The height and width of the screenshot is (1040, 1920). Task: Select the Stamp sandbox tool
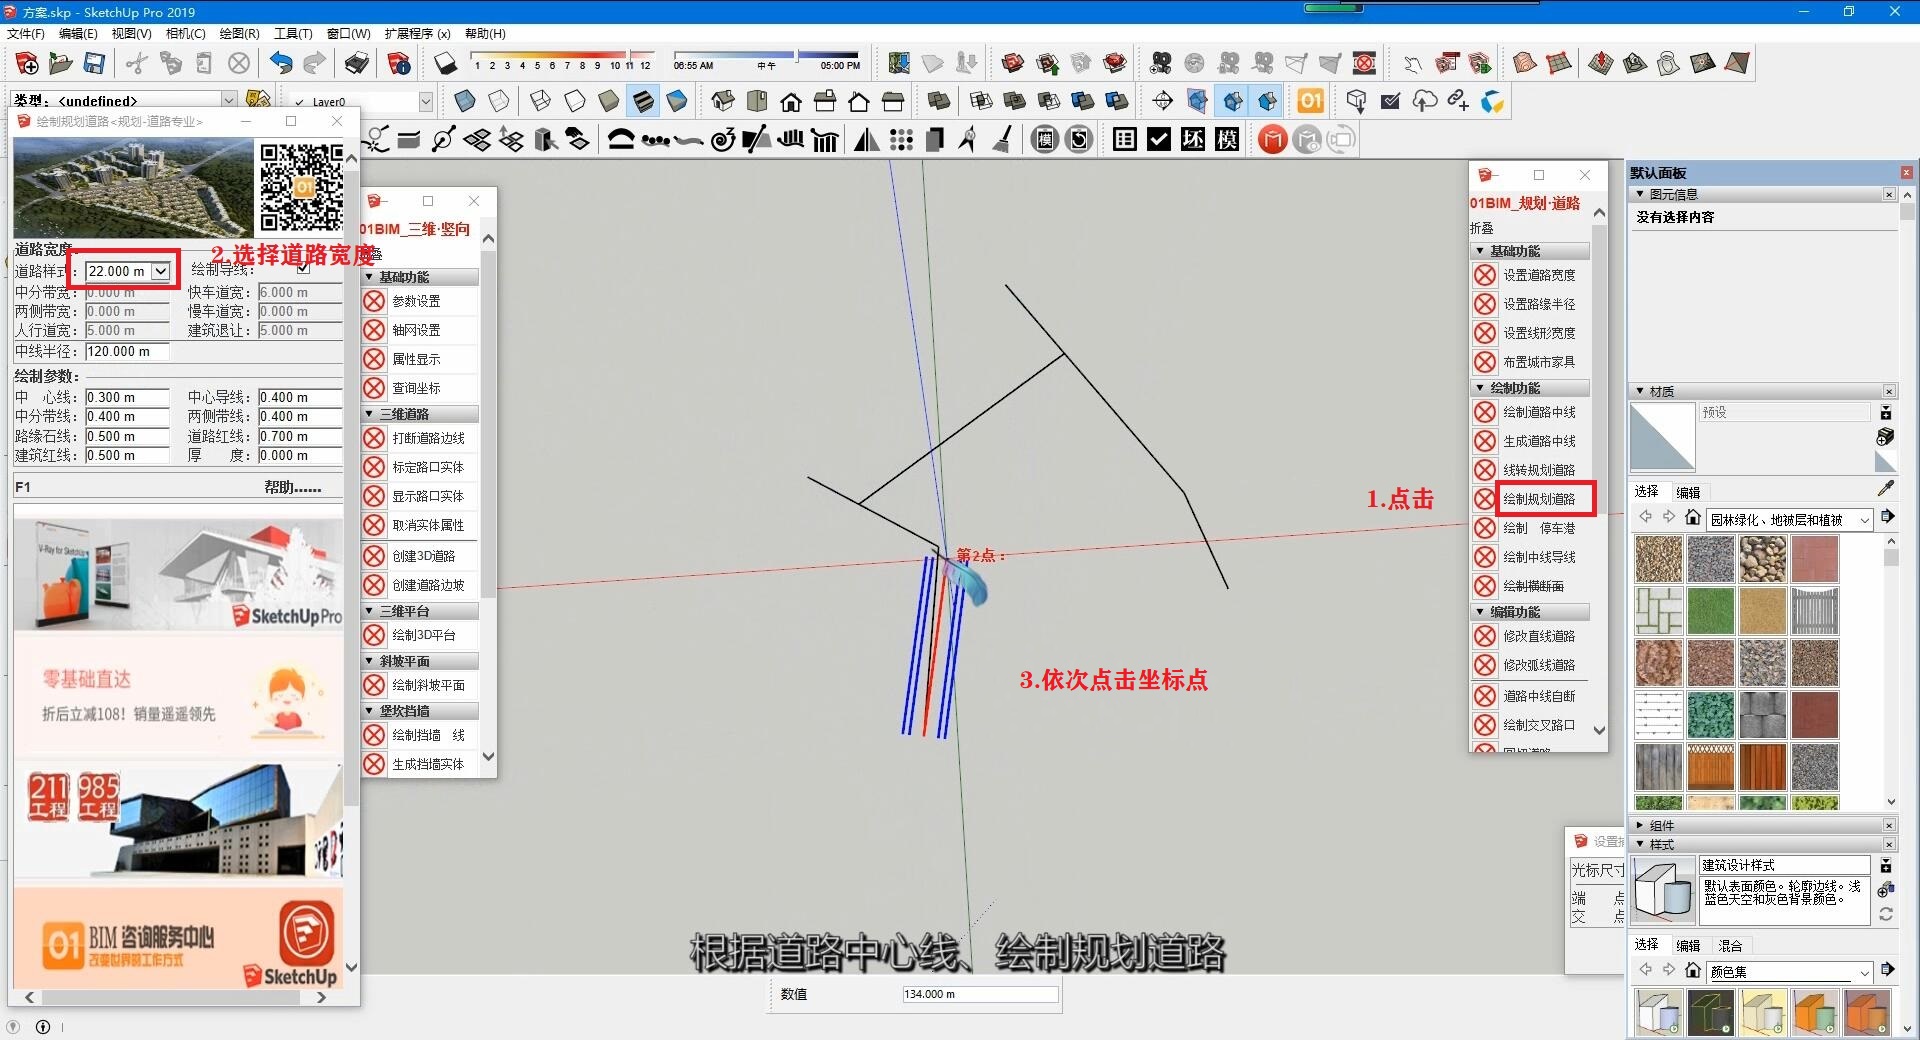[1635, 64]
